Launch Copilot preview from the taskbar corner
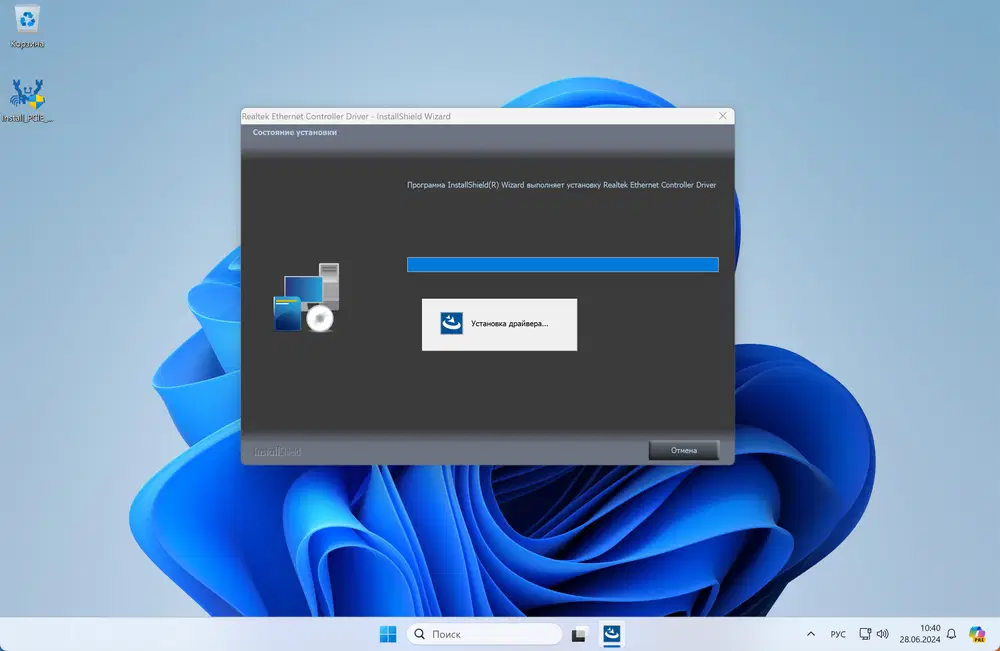Viewport: 1000px width, 651px height. (x=977, y=634)
